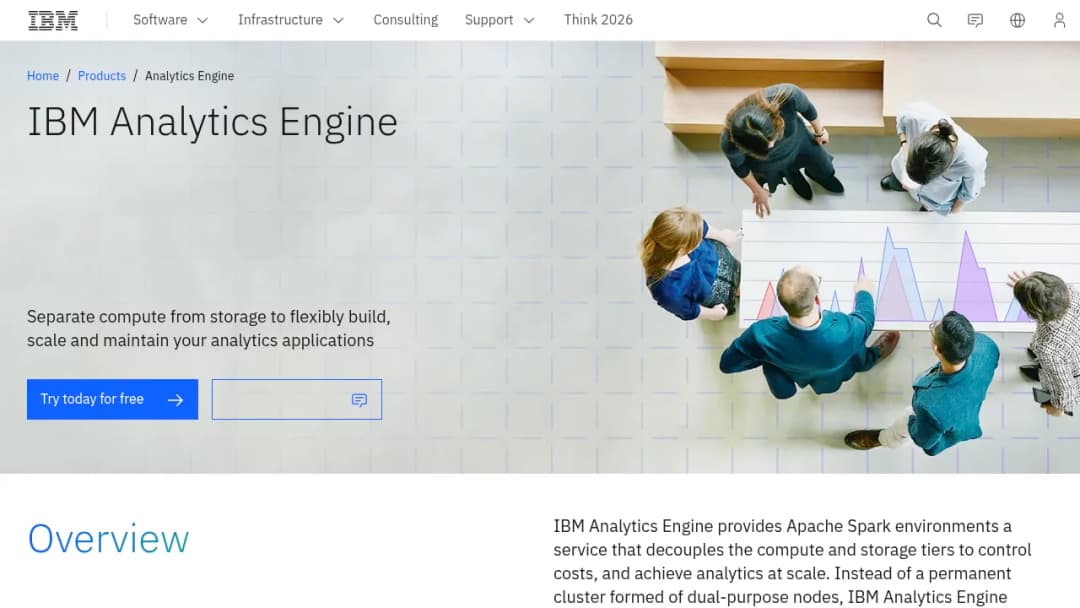Screen dimensions: 1080x608
Task: Click the 'Separate compute from storage' tagline
Action: [x=209, y=328]
